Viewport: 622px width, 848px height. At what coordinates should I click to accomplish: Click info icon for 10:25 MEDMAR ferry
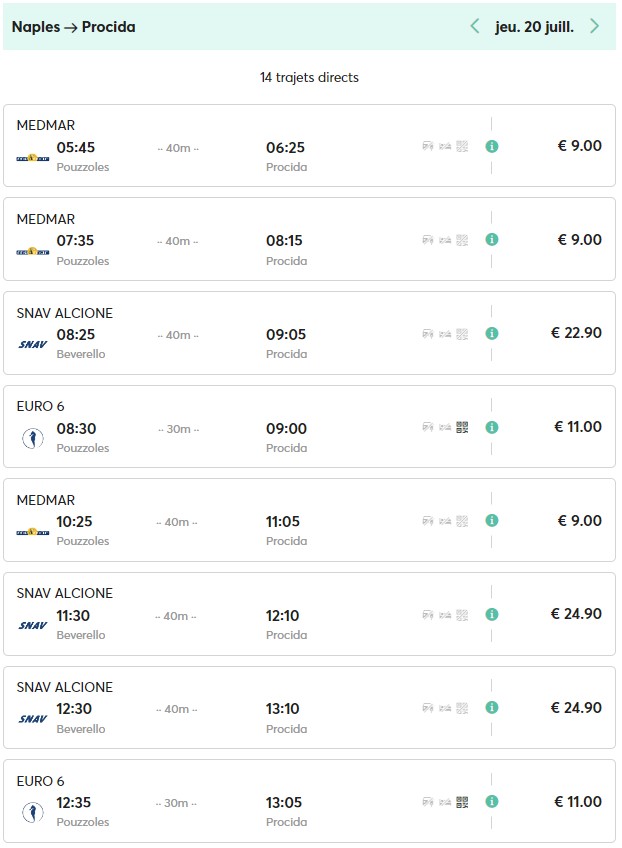492,520
